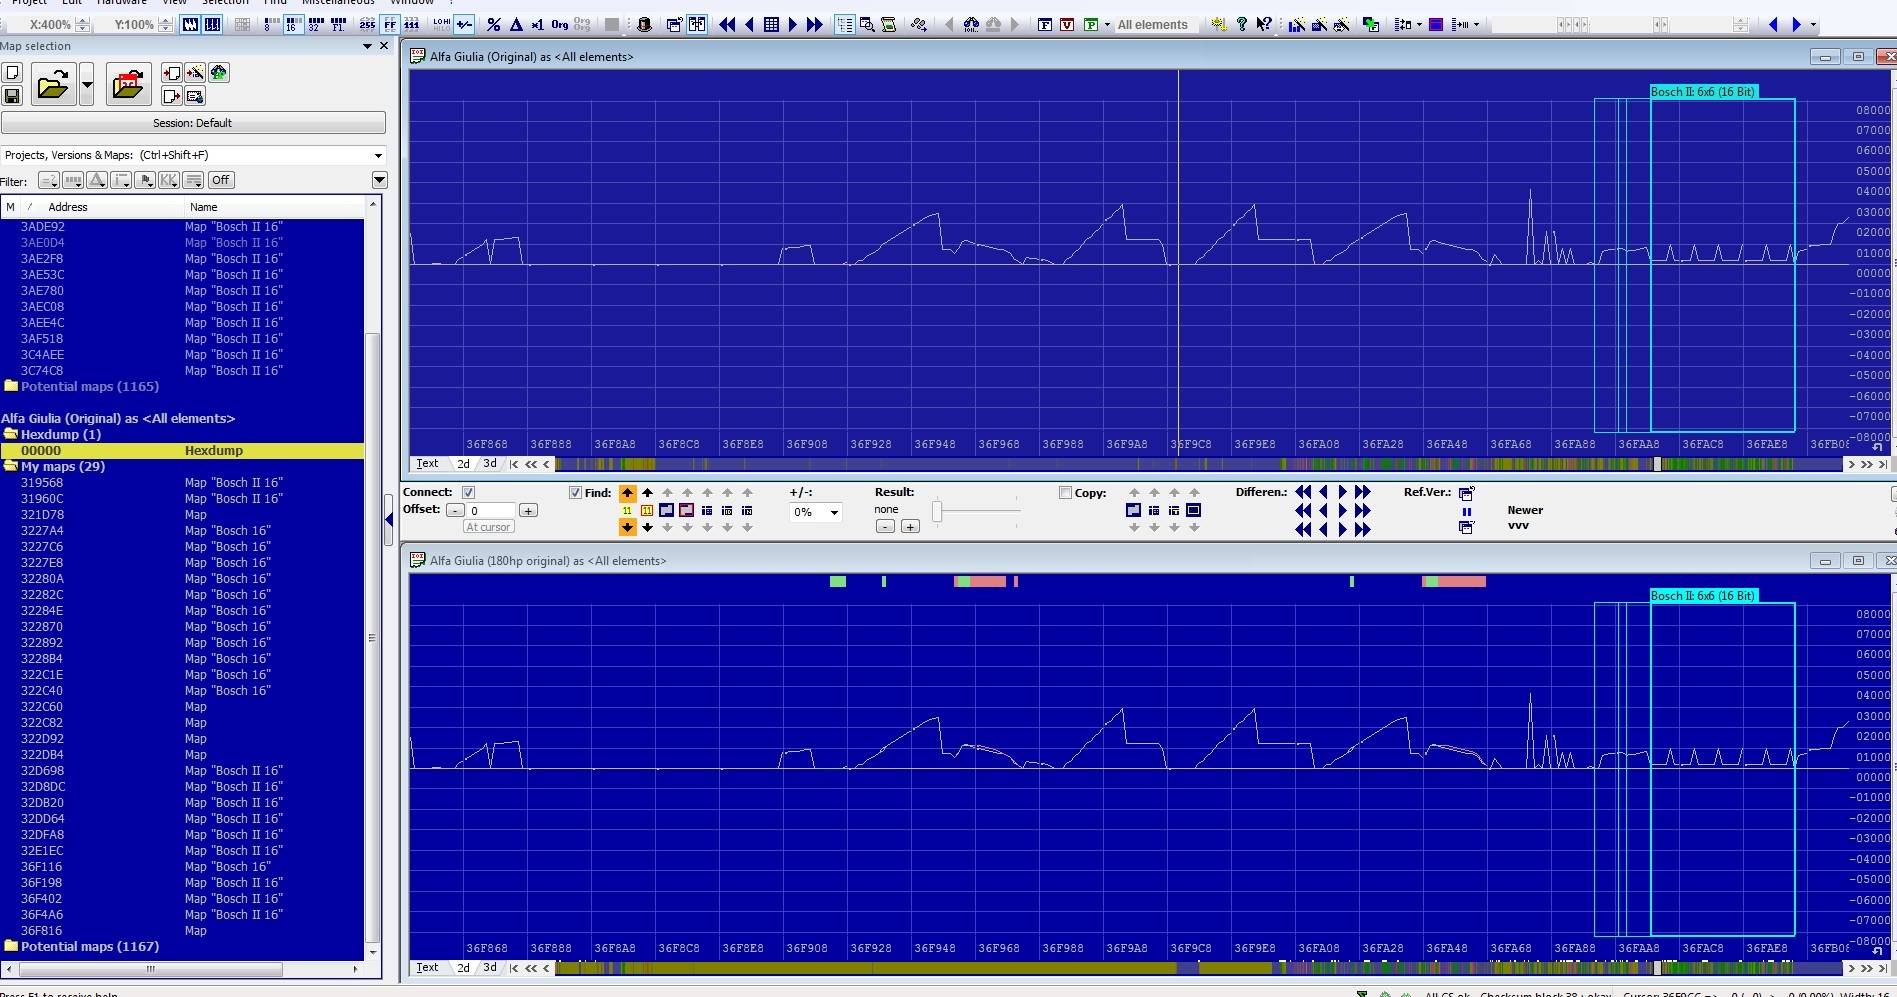Click the black top hat icon

click(x=644, y=24)
